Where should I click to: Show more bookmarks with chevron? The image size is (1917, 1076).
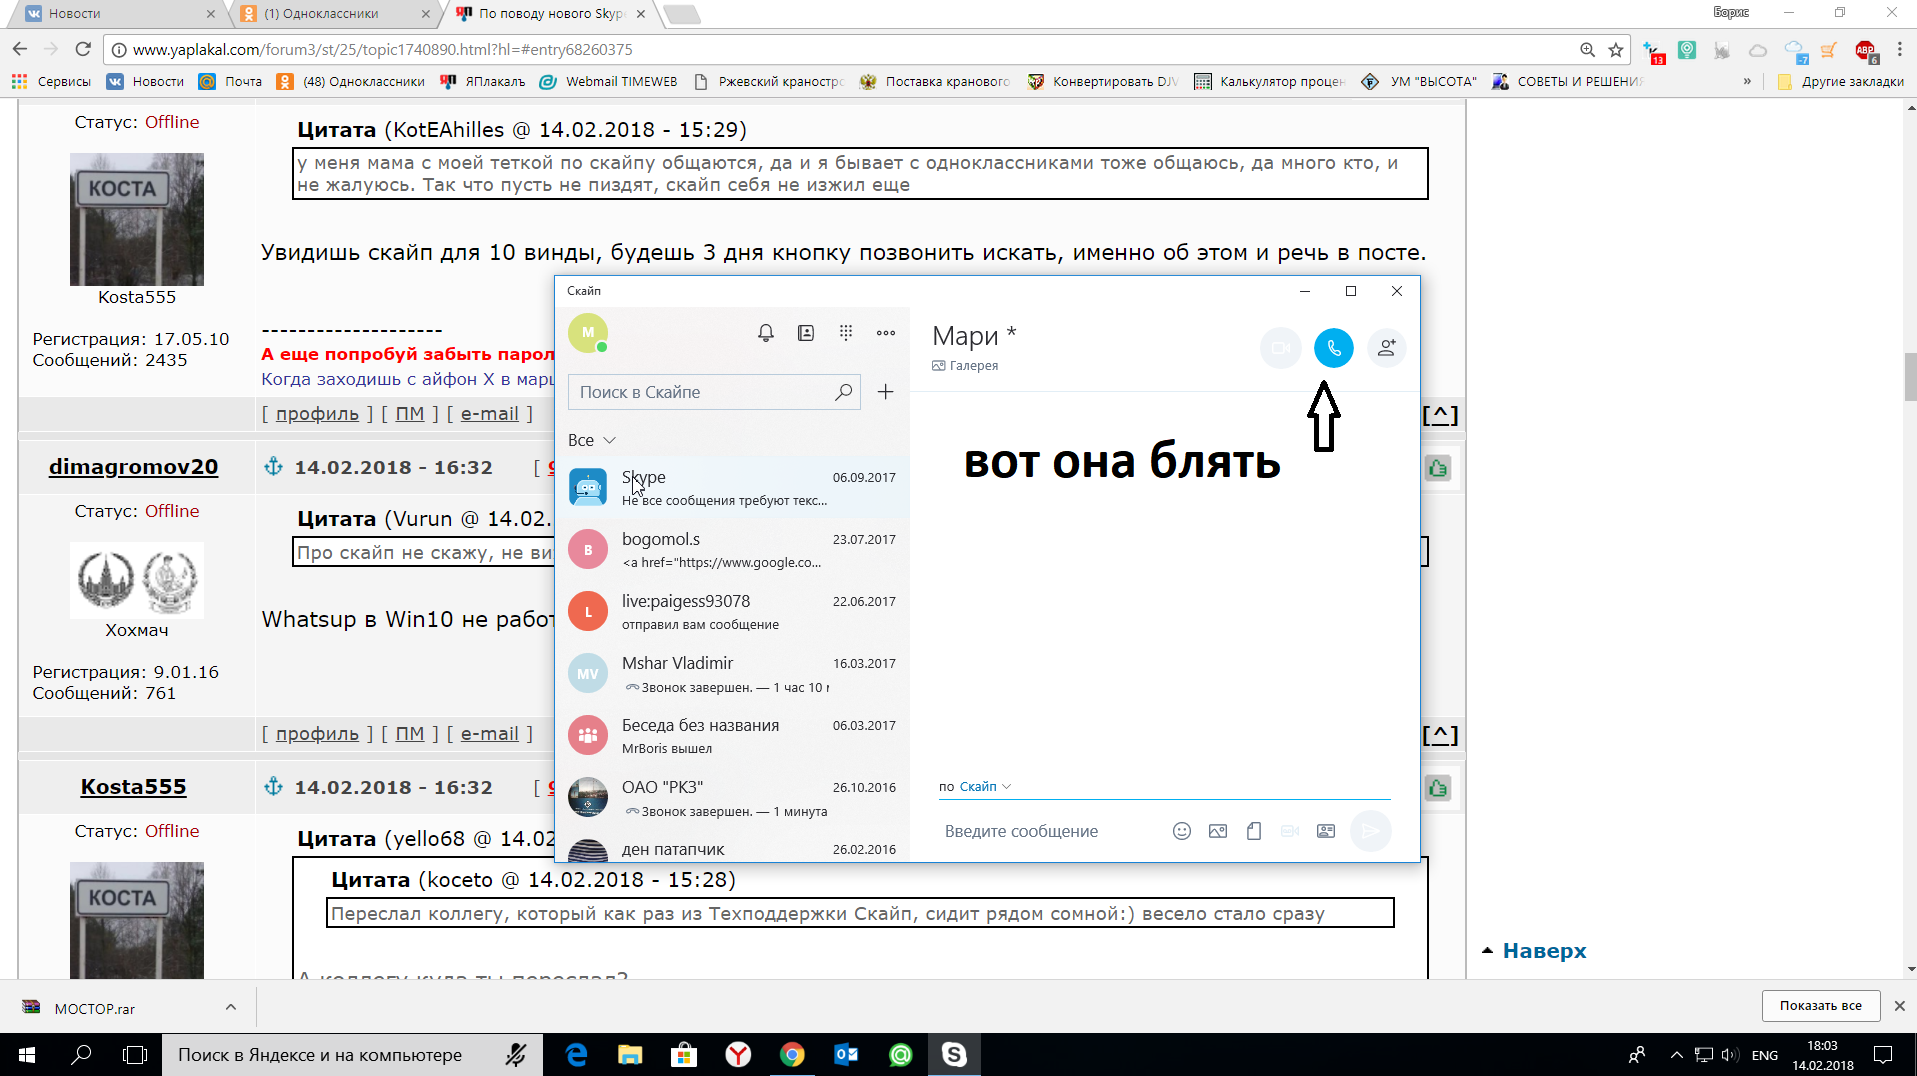[1747, 82]
